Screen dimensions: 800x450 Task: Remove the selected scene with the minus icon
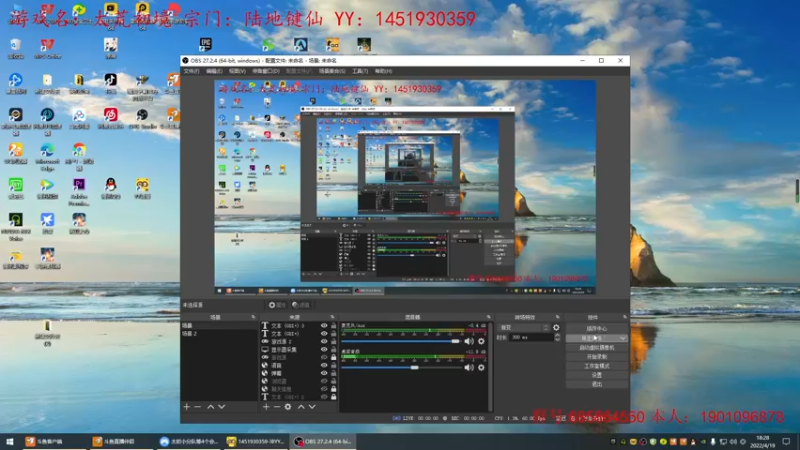(x=197, y=407)
